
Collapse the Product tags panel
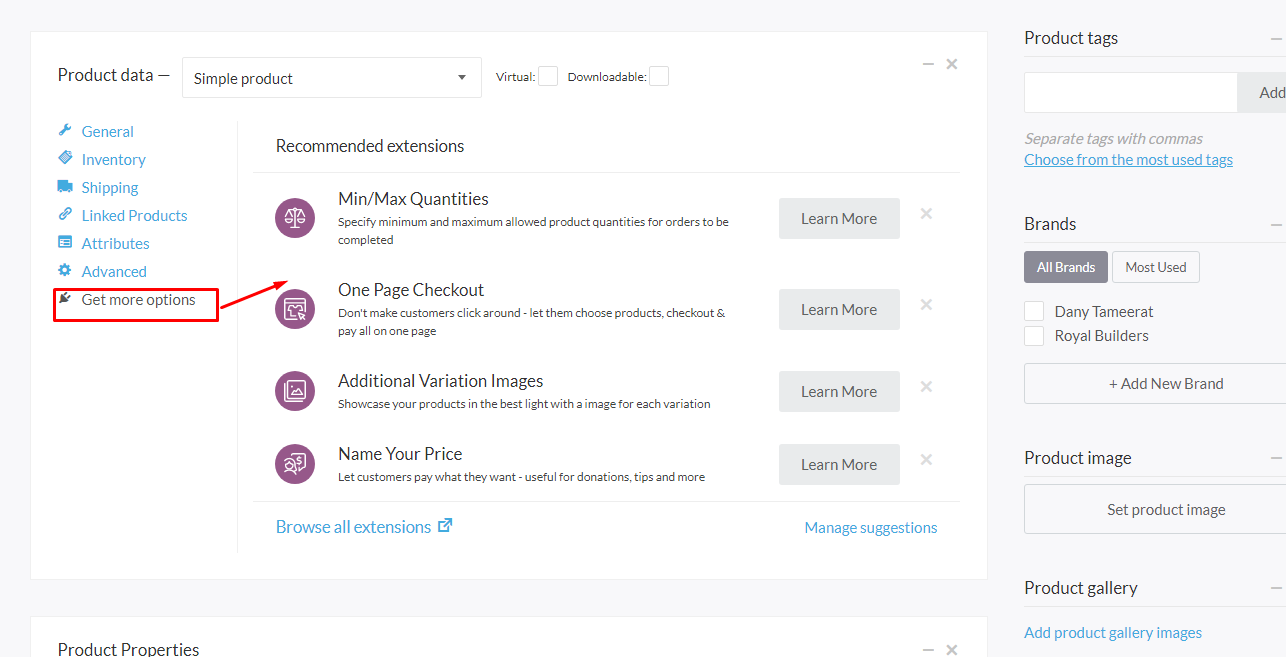tap(1276, 39)
